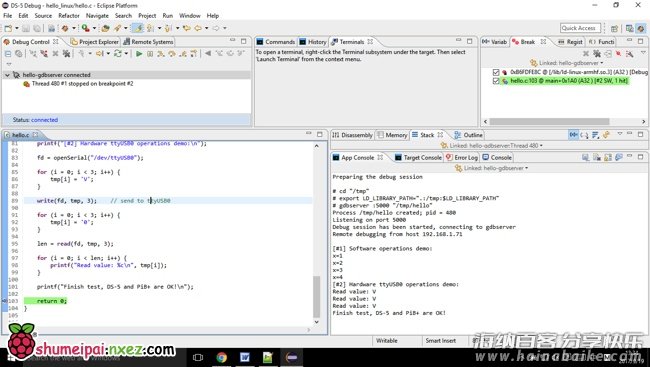Switch to the Memory tab
Viewport: 650px width, 367px height.
click(x=392, y=135)
